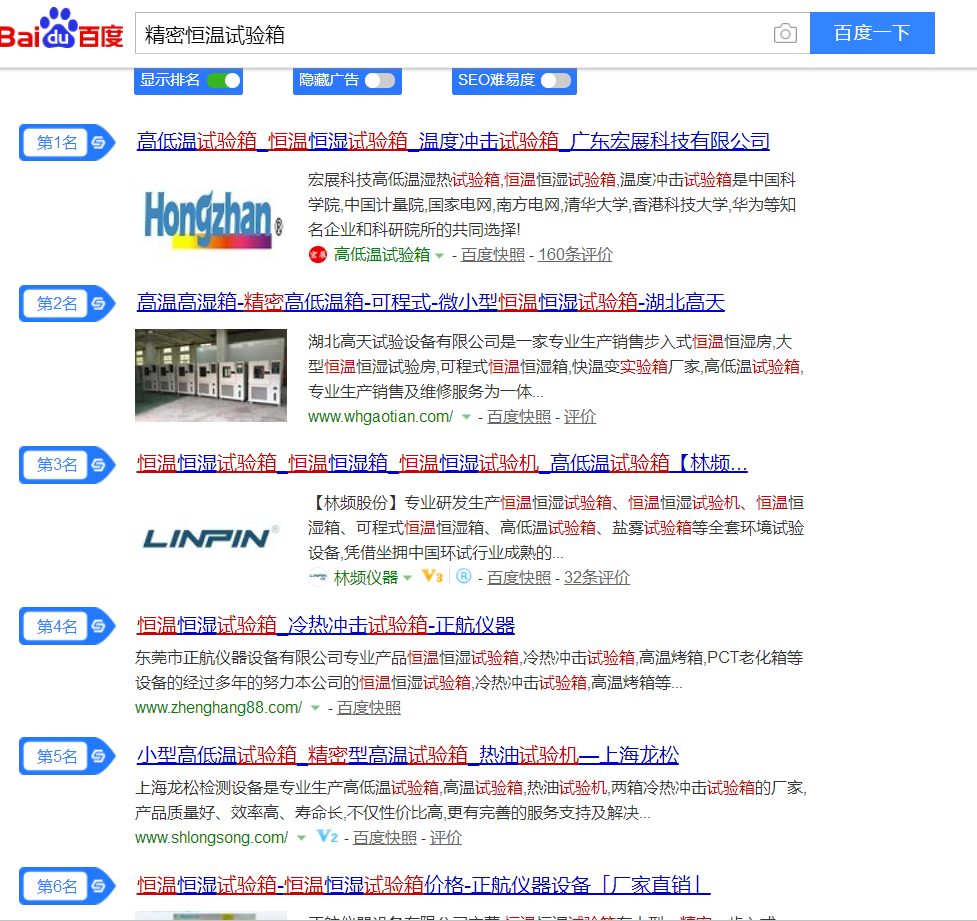The image size is (977, 921).
Task: Open 百度快照 for whgaotian result
Action: (519, 417)
